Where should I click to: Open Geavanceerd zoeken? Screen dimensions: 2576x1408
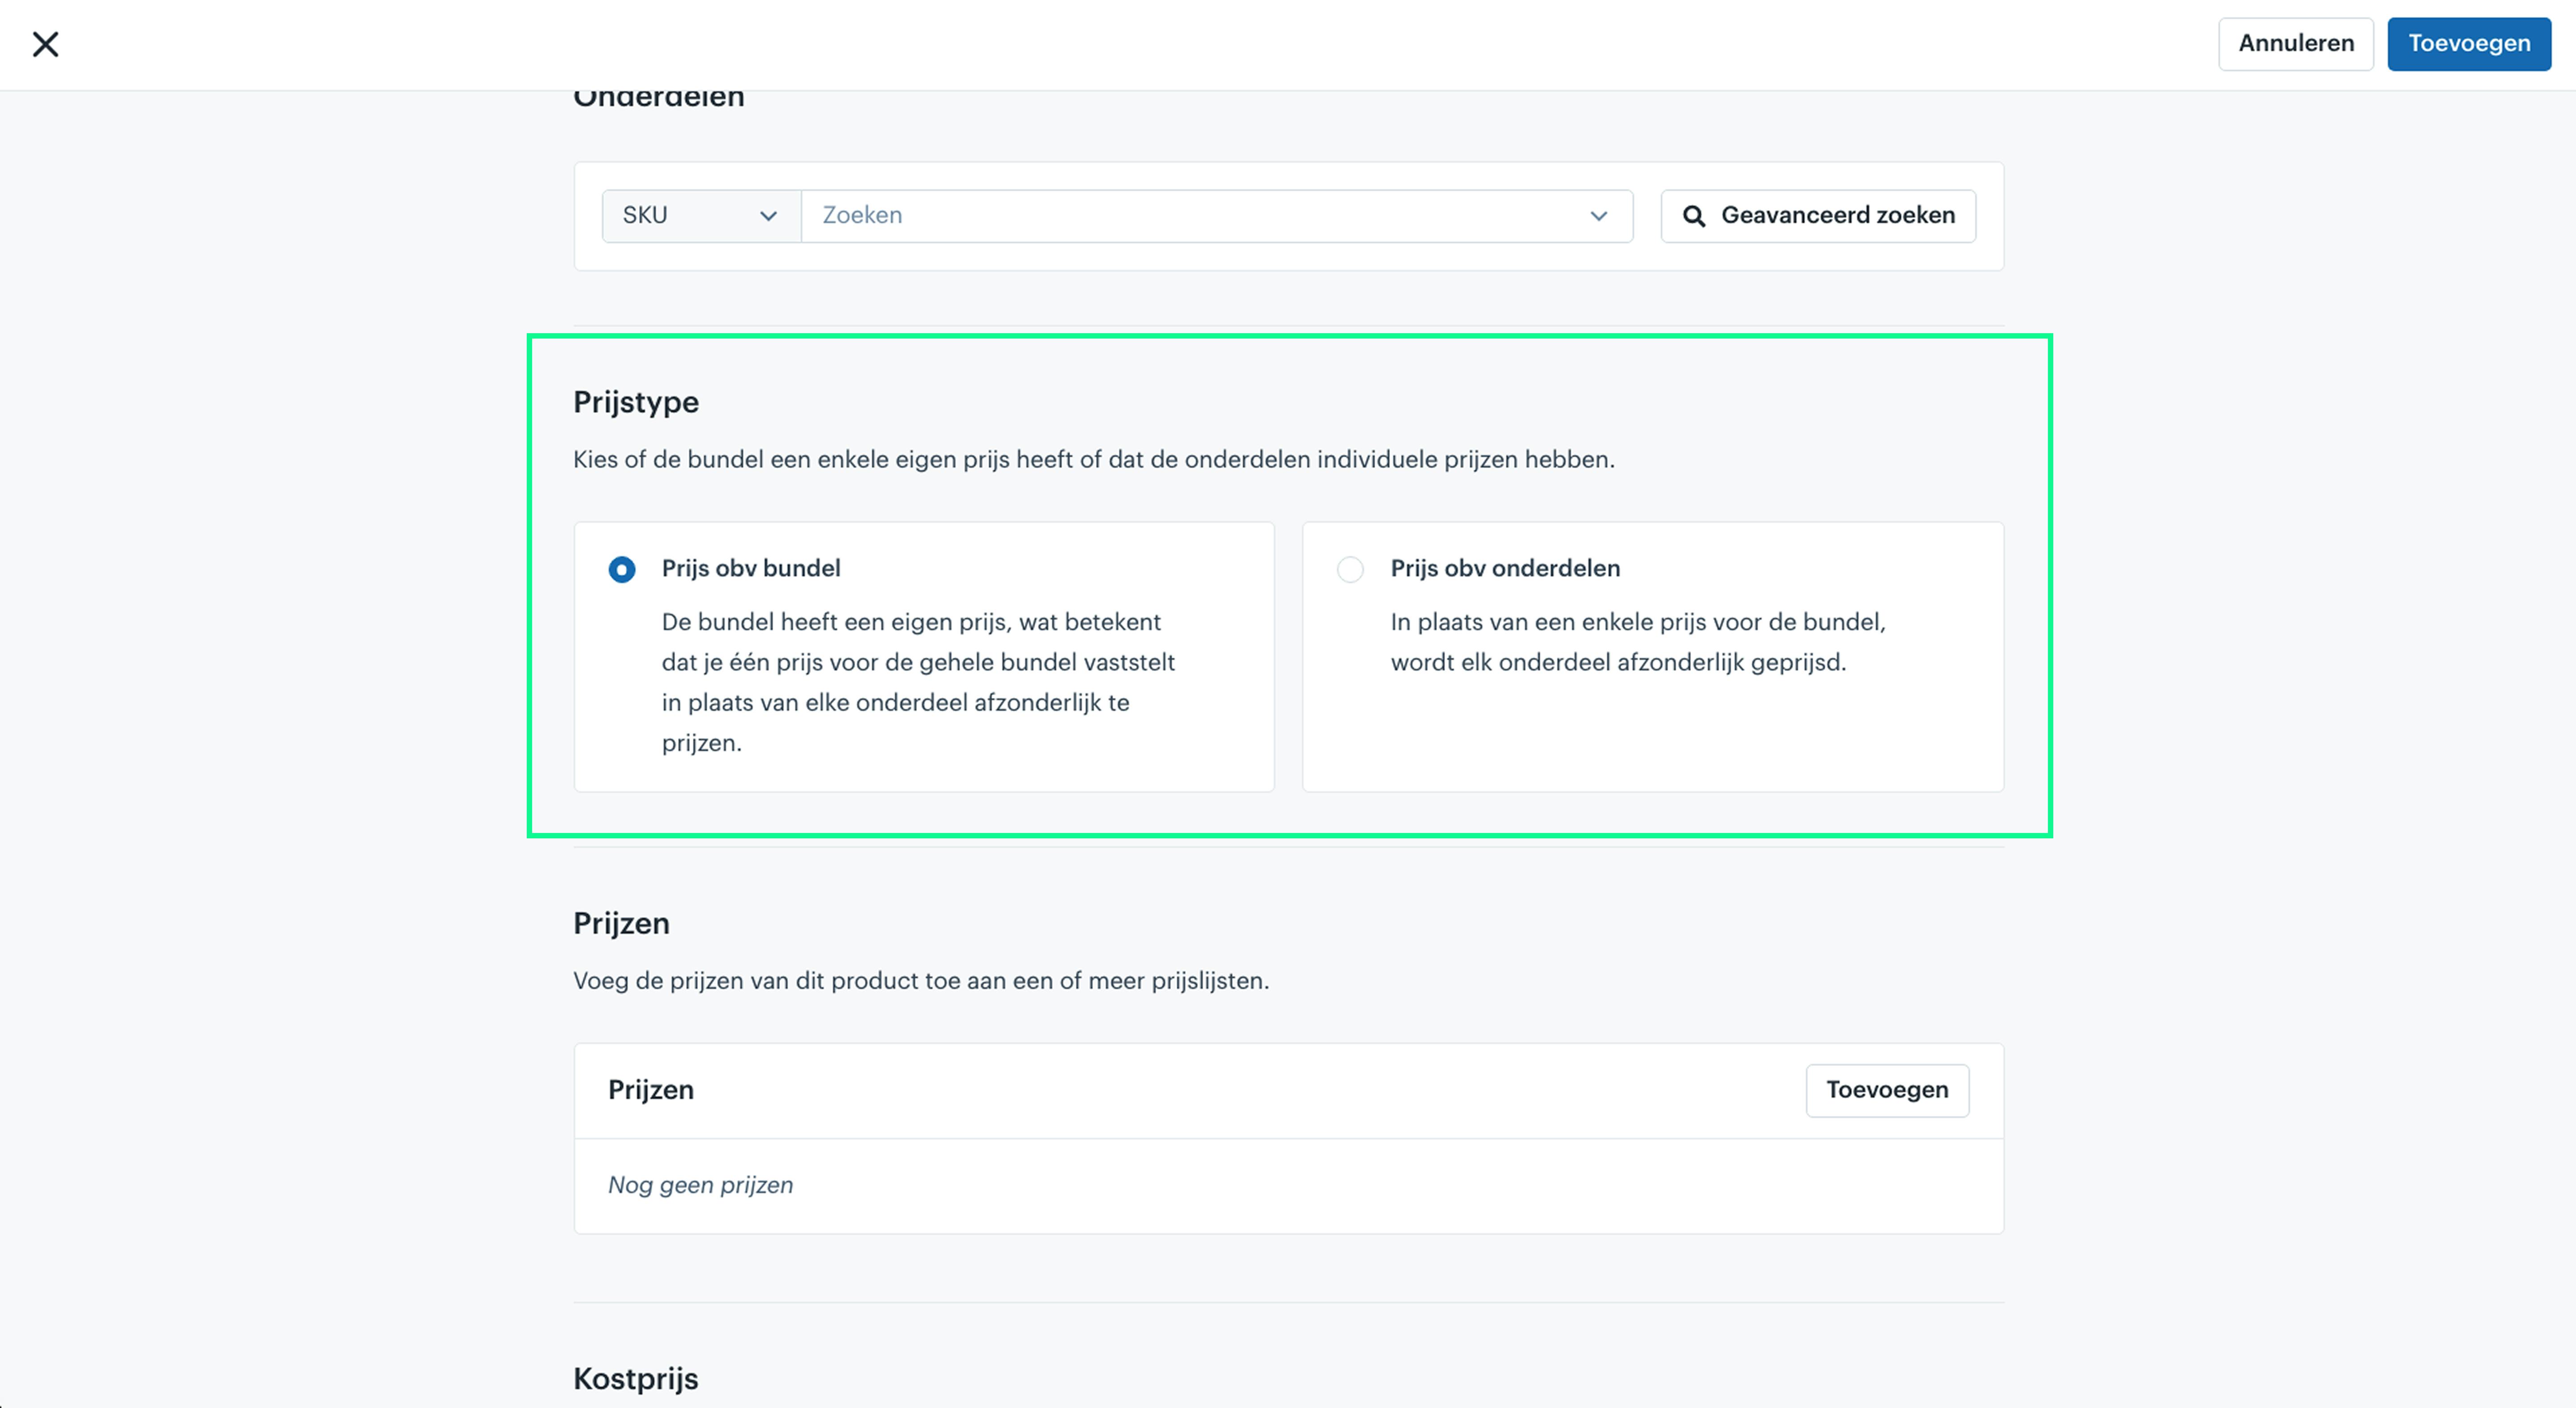1818,216
